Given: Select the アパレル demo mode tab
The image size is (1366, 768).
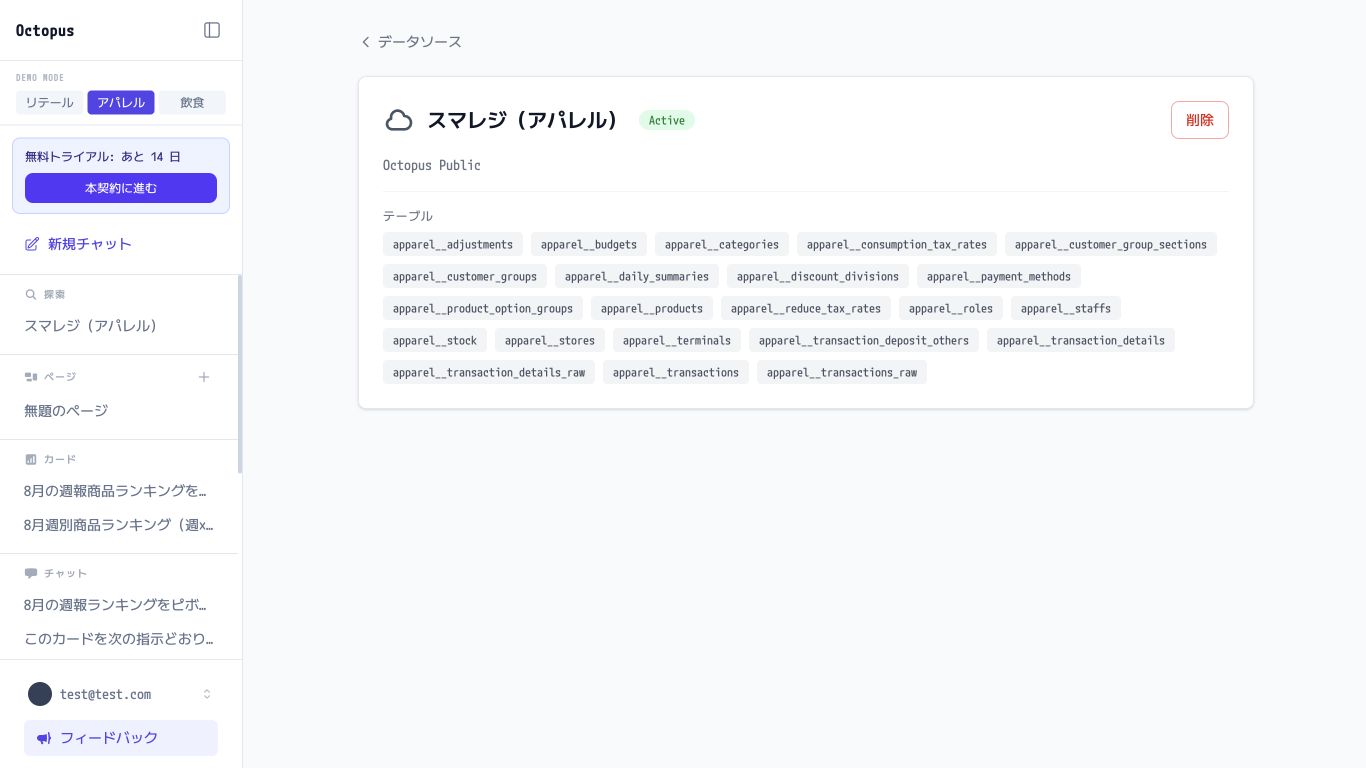Looking at the screenshot, I should pyautogui.click(x=121, y=103).
